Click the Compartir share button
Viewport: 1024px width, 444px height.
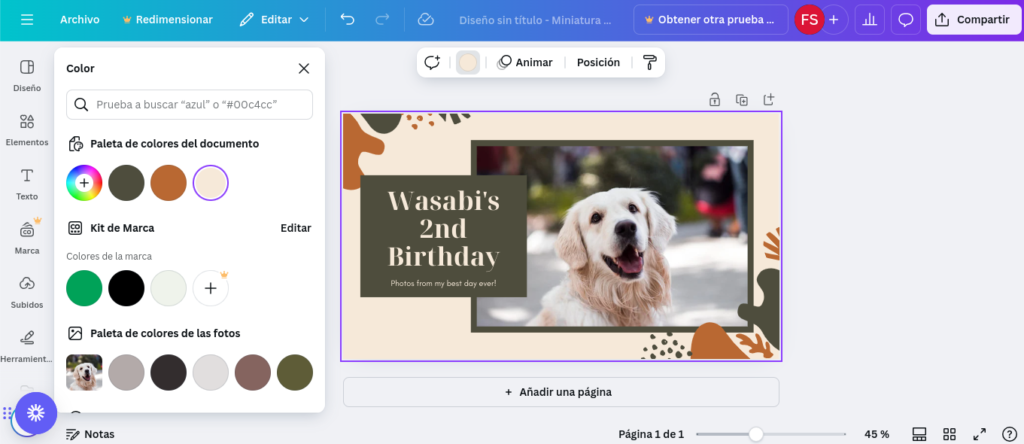pos(972,20)
